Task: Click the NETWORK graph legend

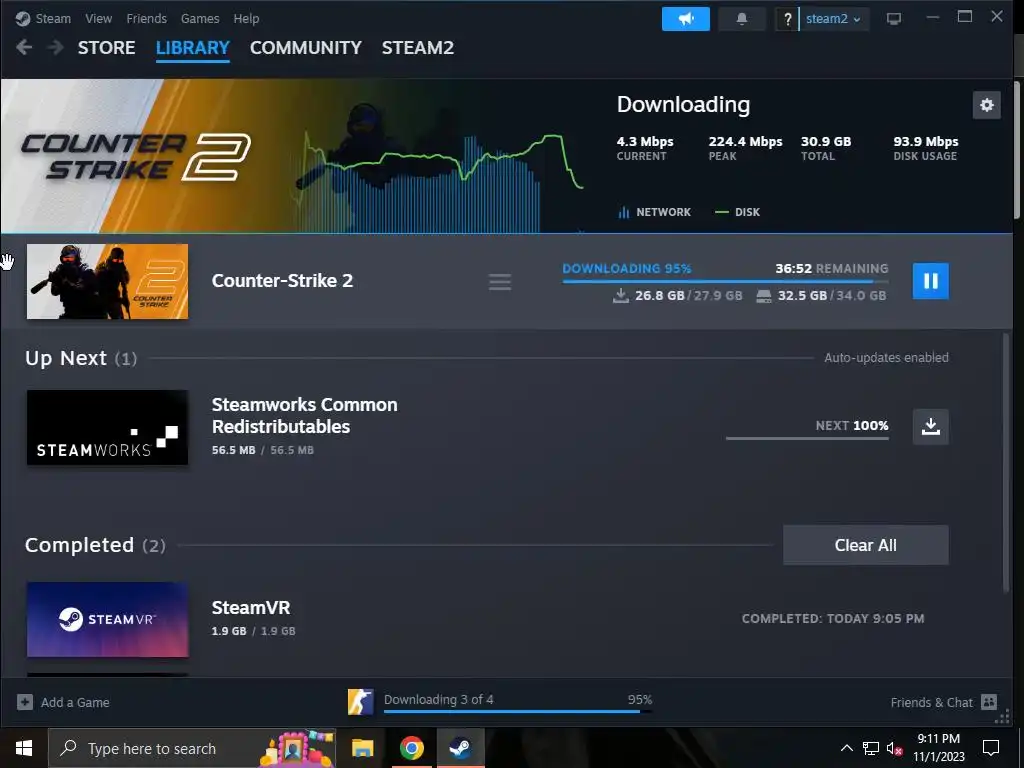Action: pos(654,212)
